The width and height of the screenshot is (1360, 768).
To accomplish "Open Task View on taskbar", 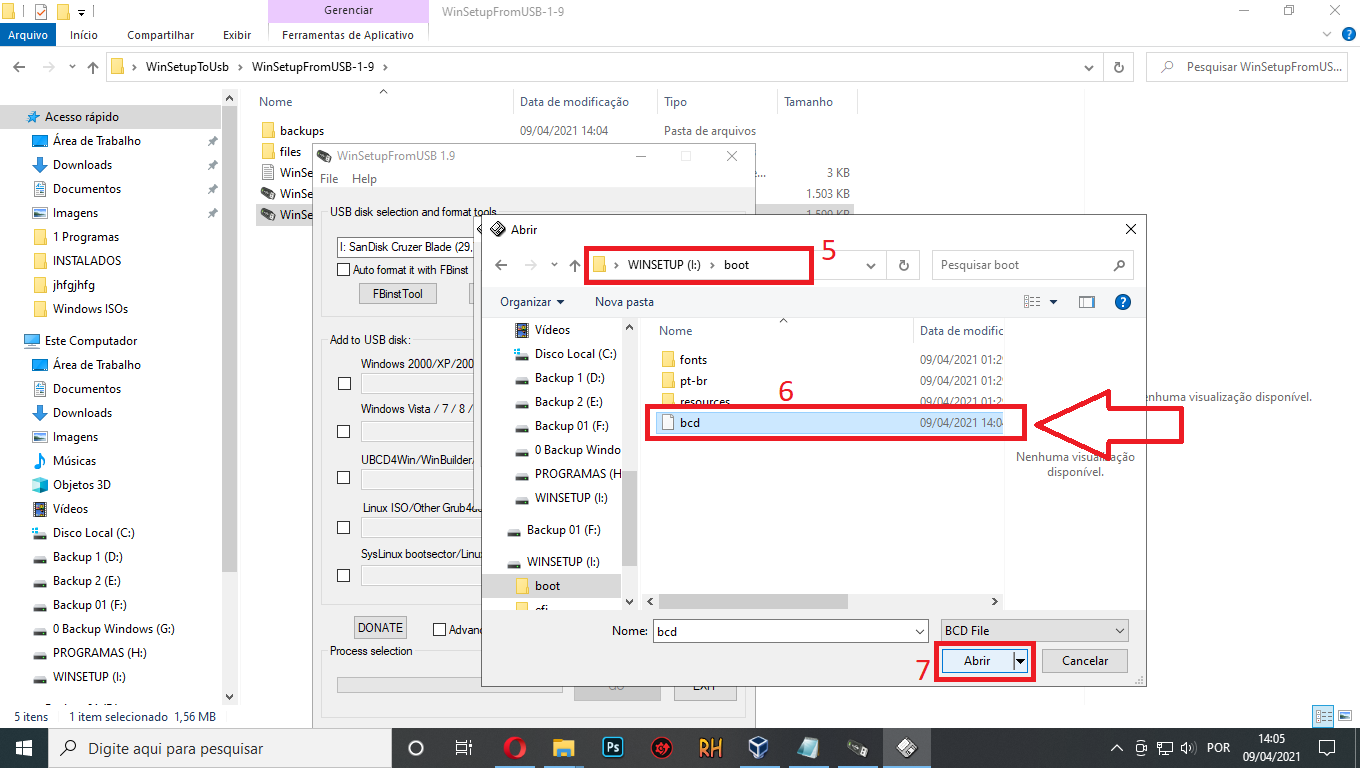I will coord(464,748).
